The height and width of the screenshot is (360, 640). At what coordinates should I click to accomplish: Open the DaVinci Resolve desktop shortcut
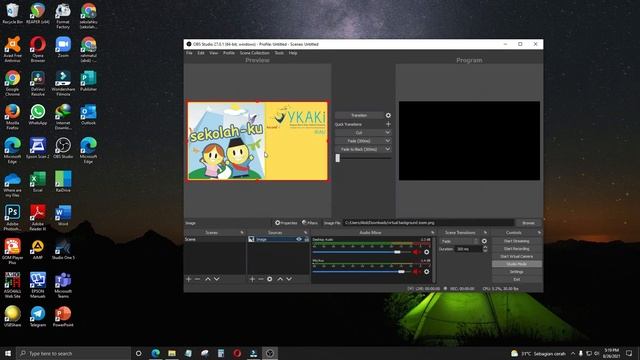click(38, 83)
